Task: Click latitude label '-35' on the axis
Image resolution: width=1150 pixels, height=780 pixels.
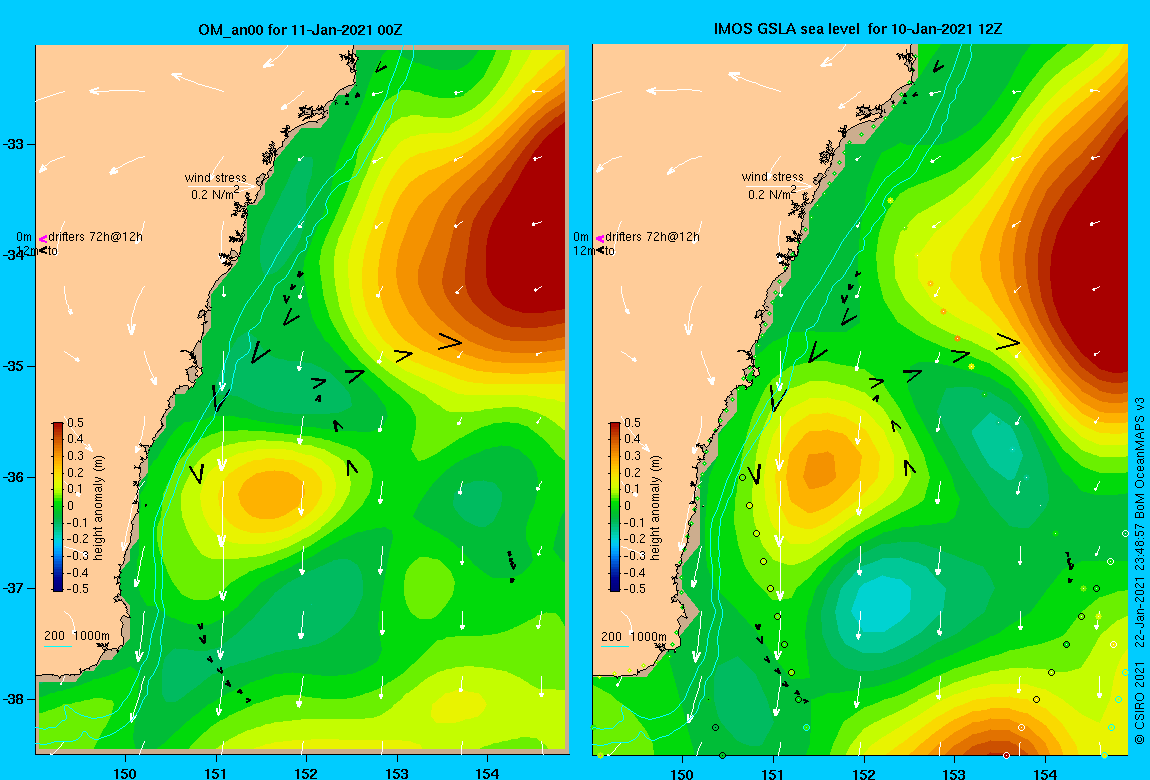Action: [14, 367]
